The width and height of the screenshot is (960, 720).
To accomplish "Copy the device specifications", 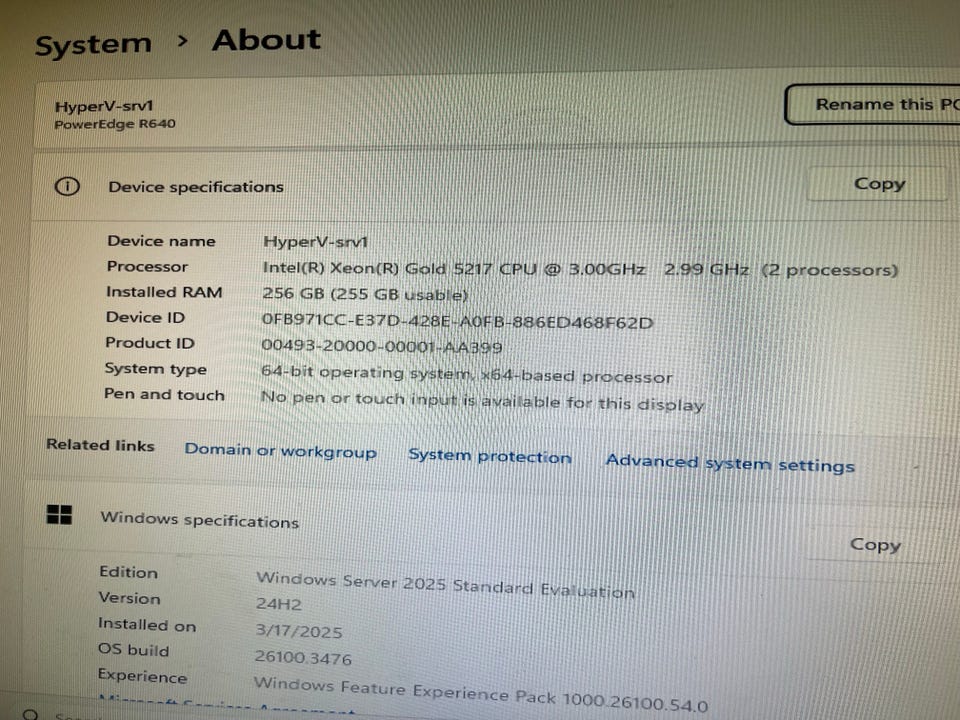I will [x=878, y=184].
